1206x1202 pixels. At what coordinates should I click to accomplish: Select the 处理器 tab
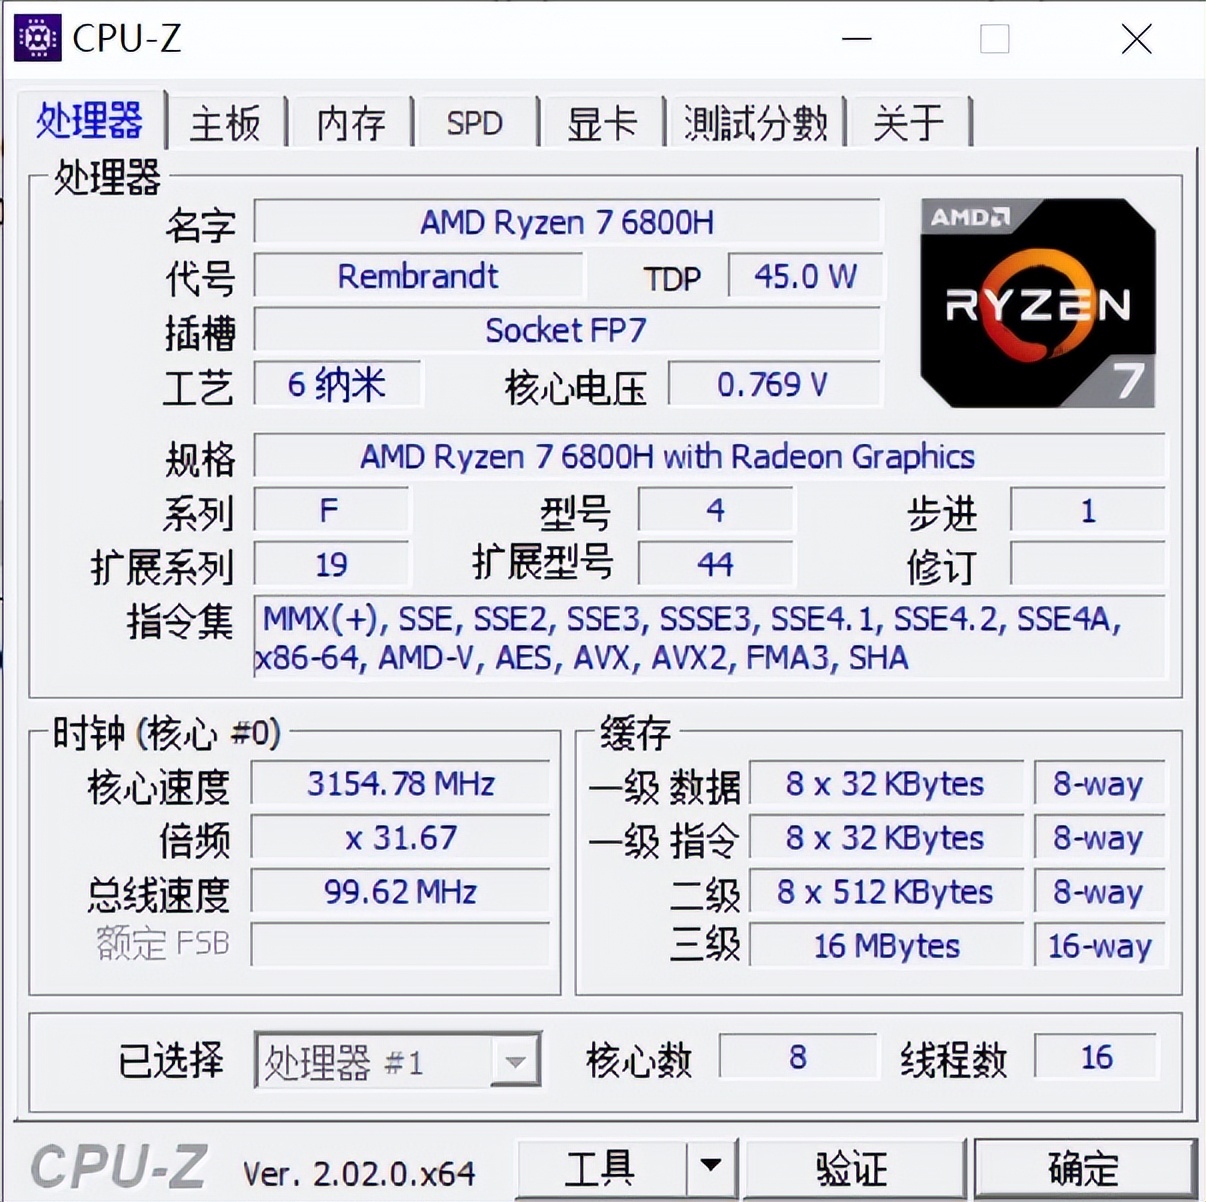90,120
